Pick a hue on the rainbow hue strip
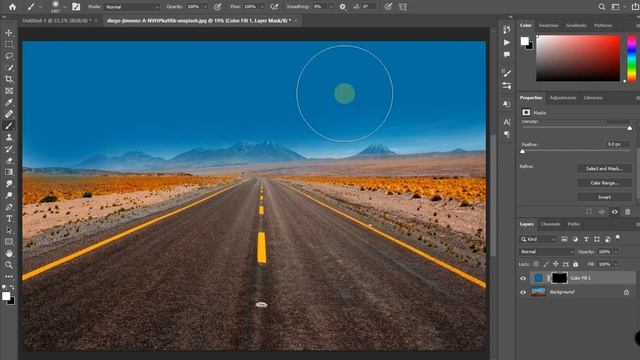Image resolution: width=640 pixels, height=360 pixels. (631, 58)
